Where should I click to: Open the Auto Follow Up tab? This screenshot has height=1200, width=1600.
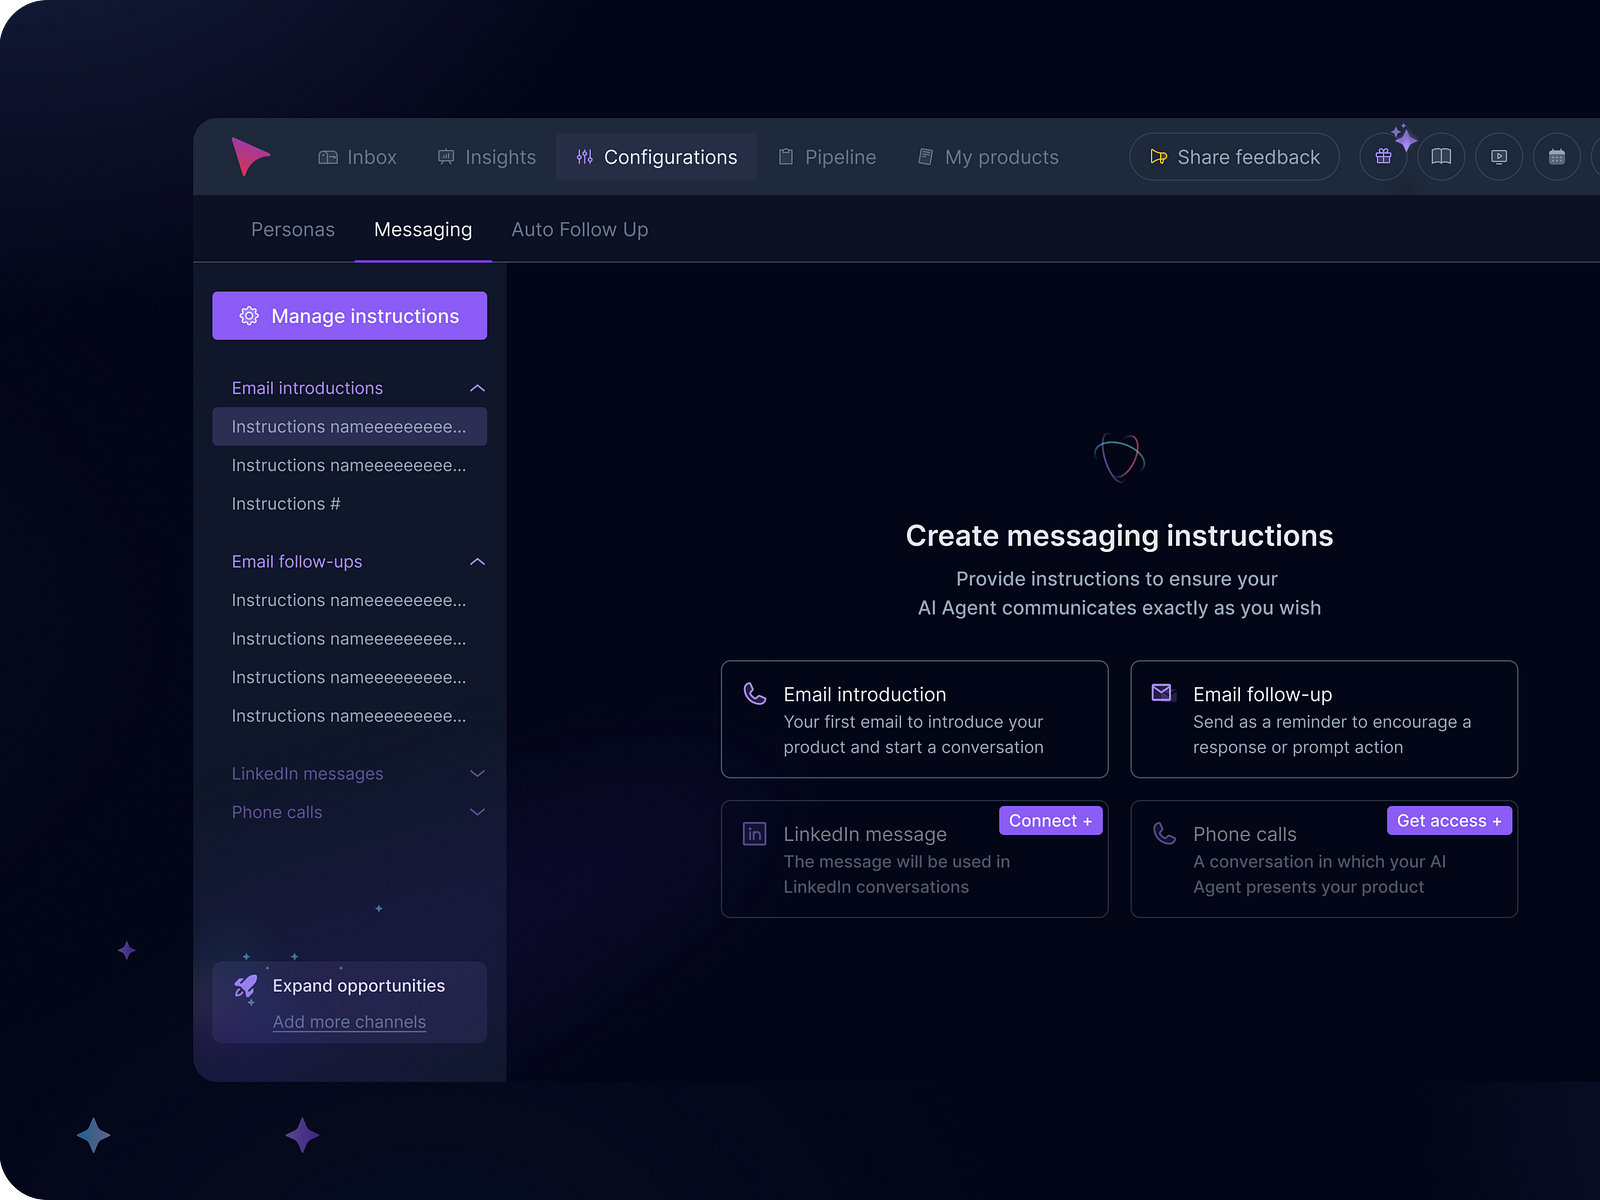pyautogui.click(x=579, y=229)
